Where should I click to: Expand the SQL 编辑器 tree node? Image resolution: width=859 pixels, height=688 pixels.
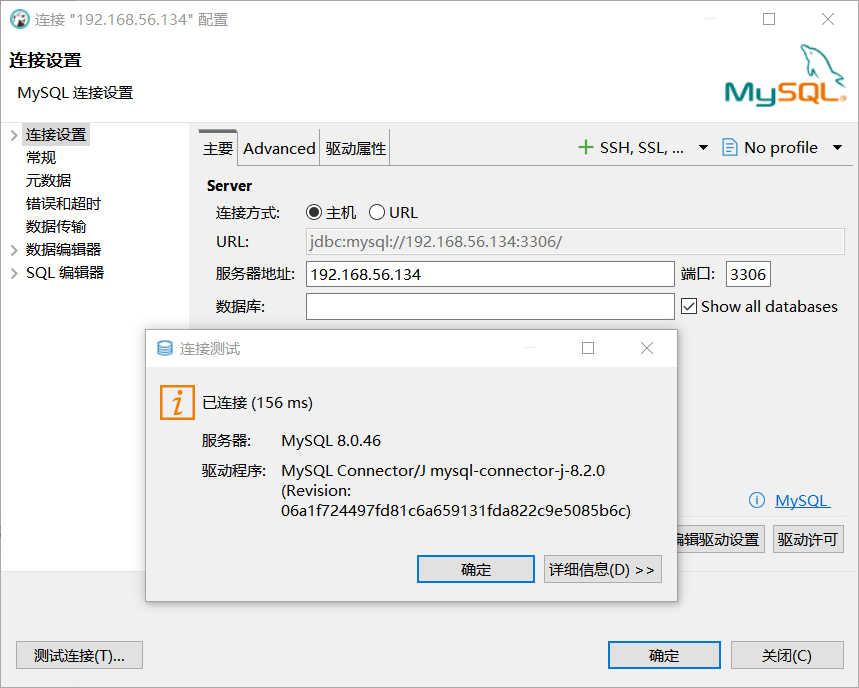pos(14,273)
